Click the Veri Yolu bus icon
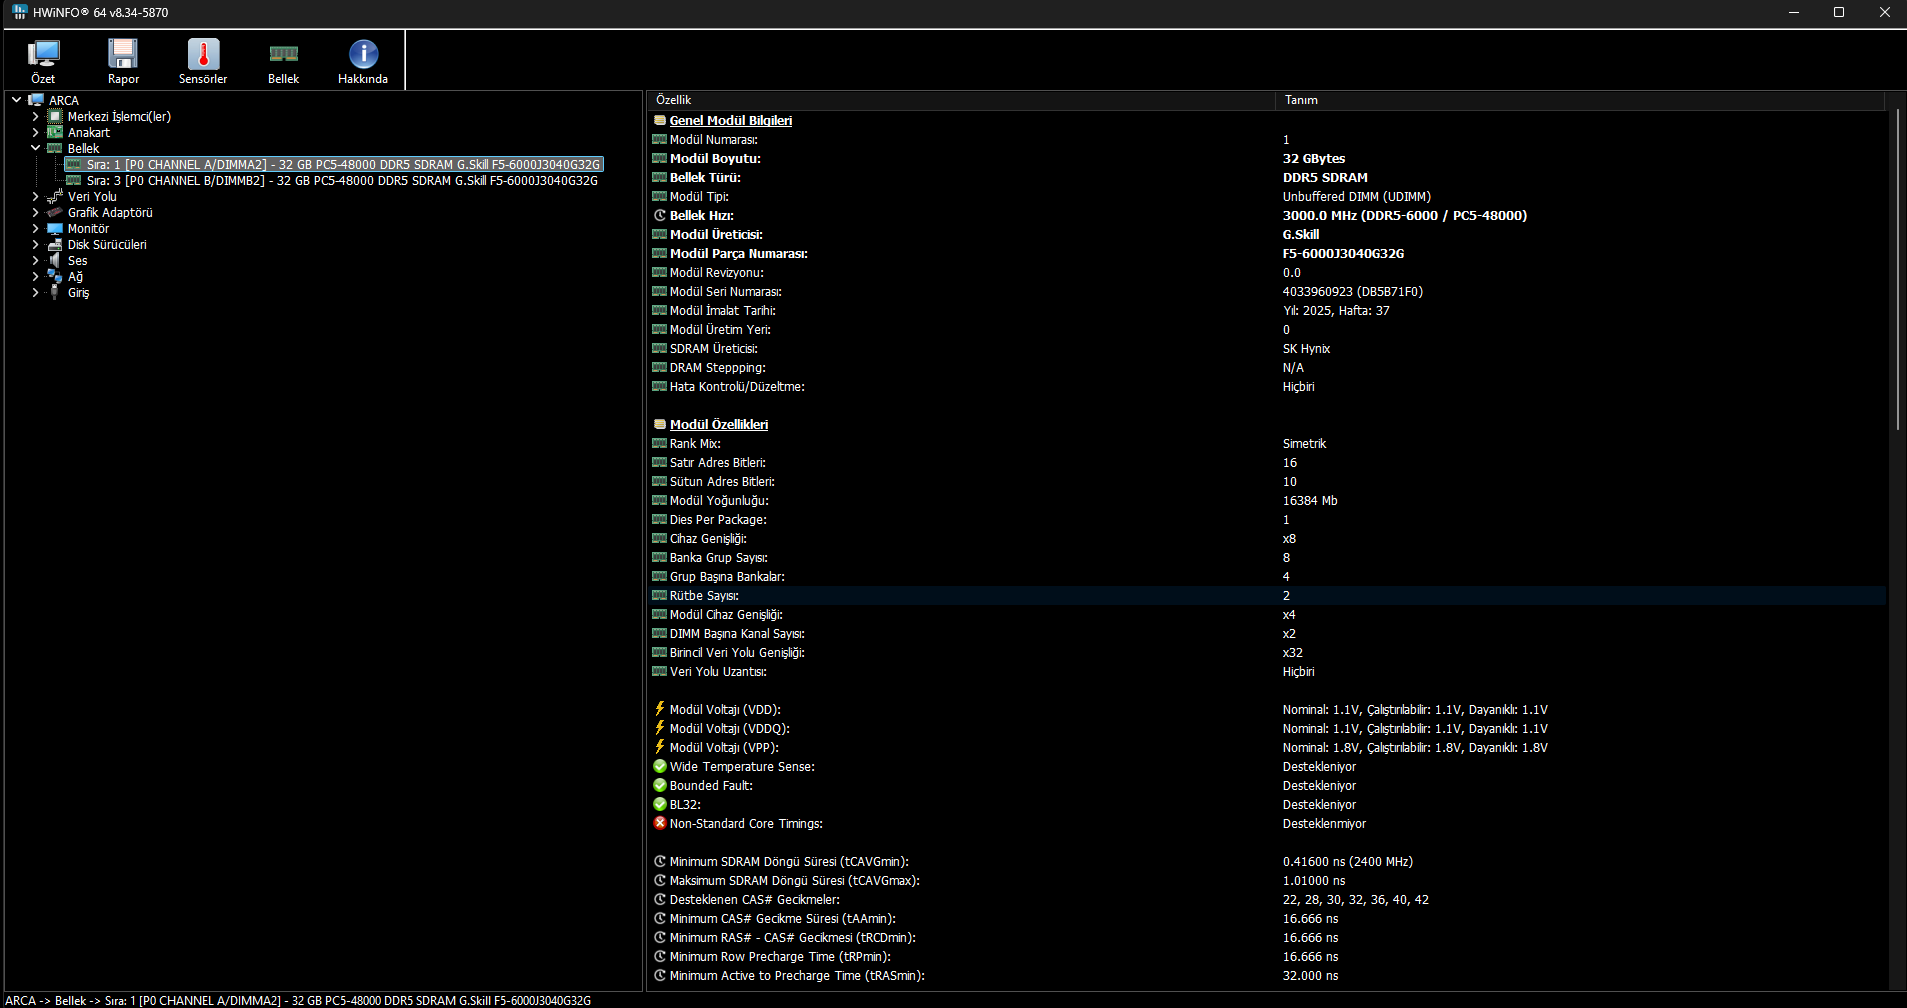Screen dimensions: 1907x1008 coord(55,196)
